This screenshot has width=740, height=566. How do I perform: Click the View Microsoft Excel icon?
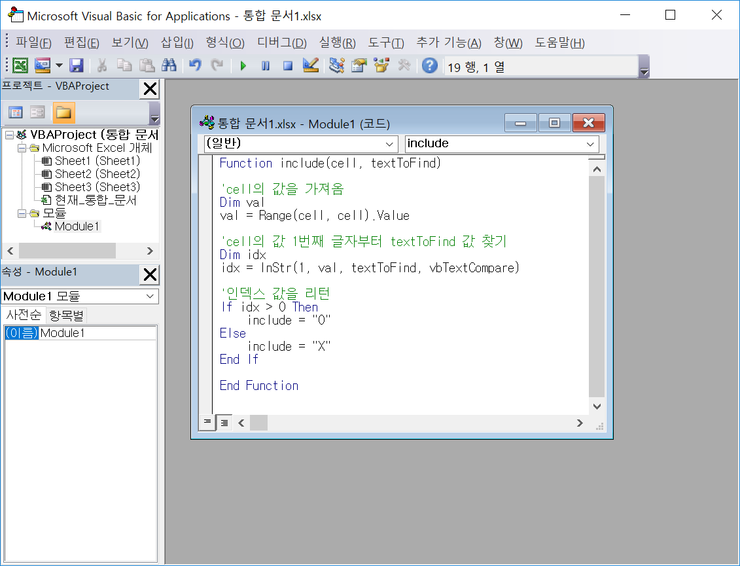coord(20,66)
